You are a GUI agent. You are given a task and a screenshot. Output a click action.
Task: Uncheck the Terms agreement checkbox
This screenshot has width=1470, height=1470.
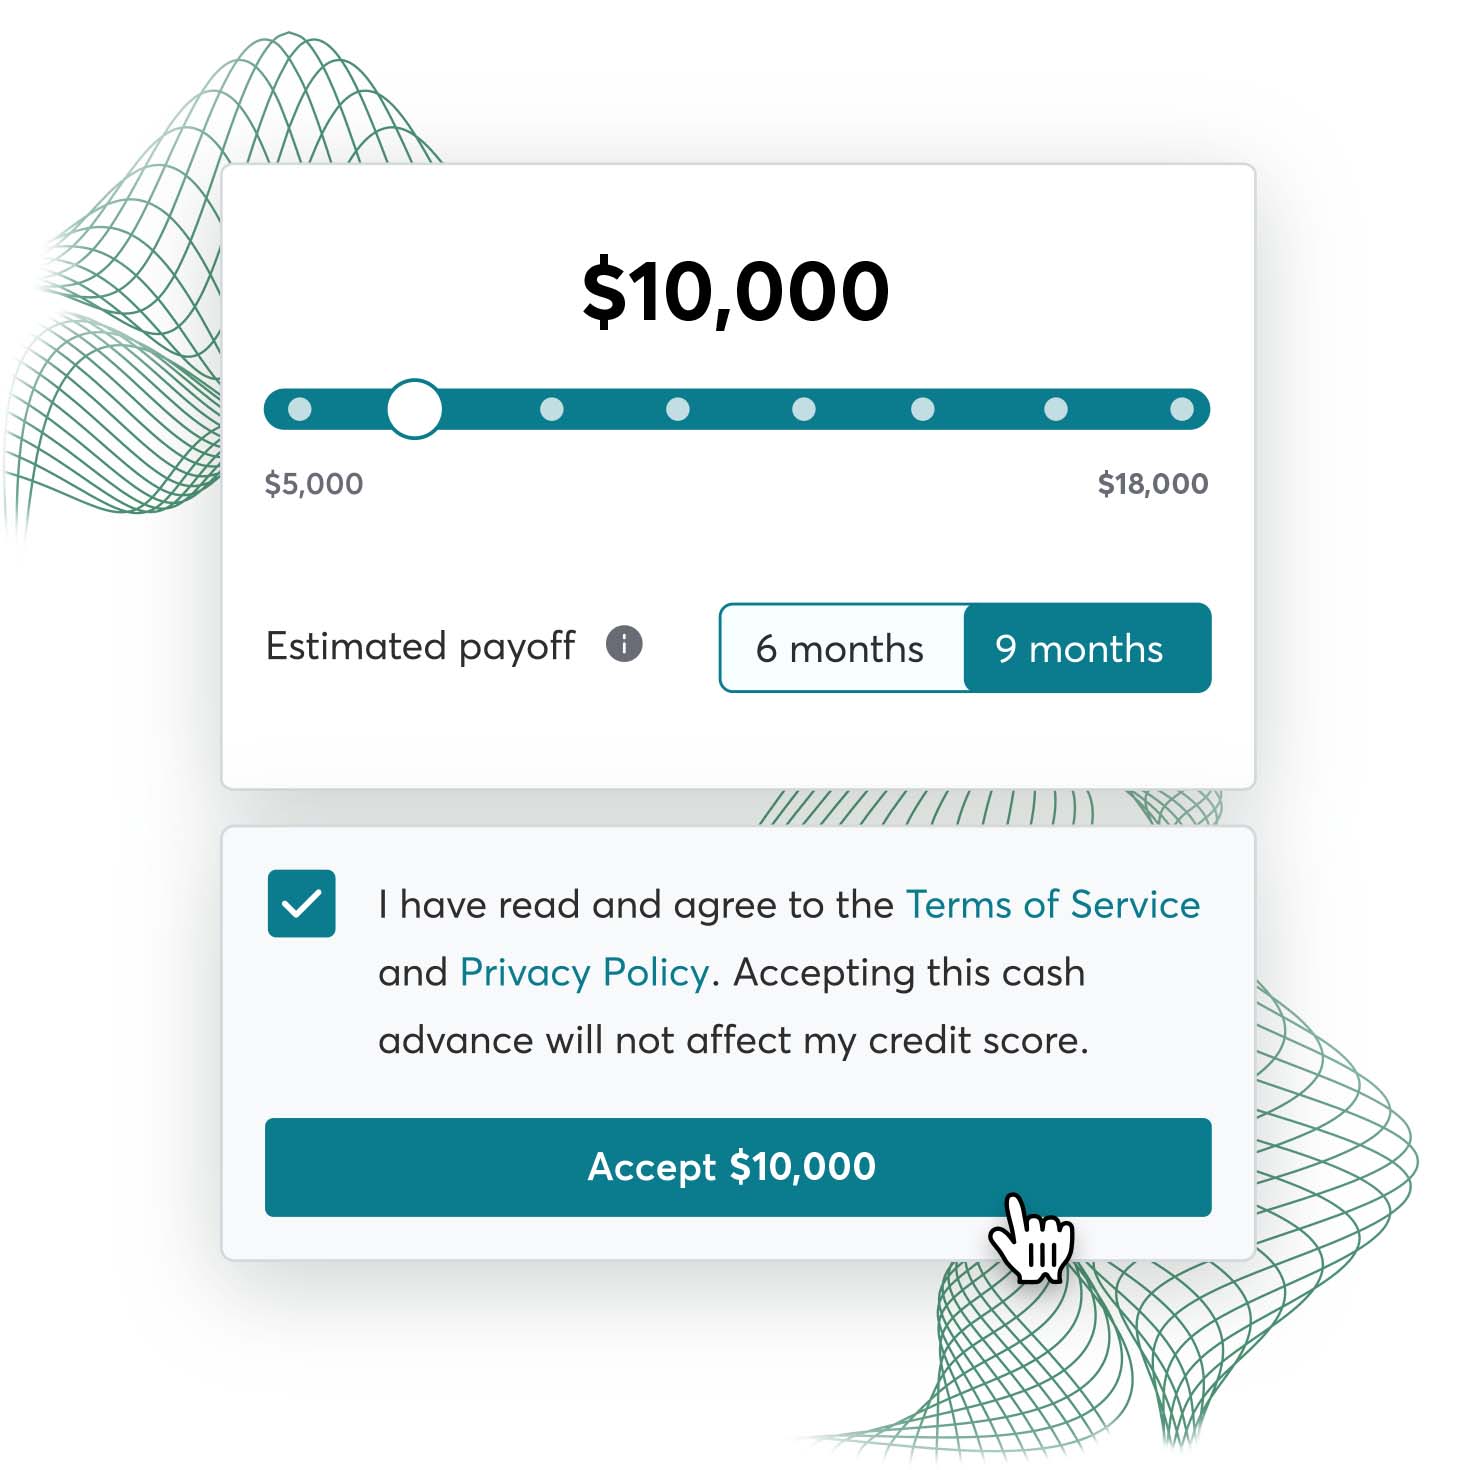301,904
